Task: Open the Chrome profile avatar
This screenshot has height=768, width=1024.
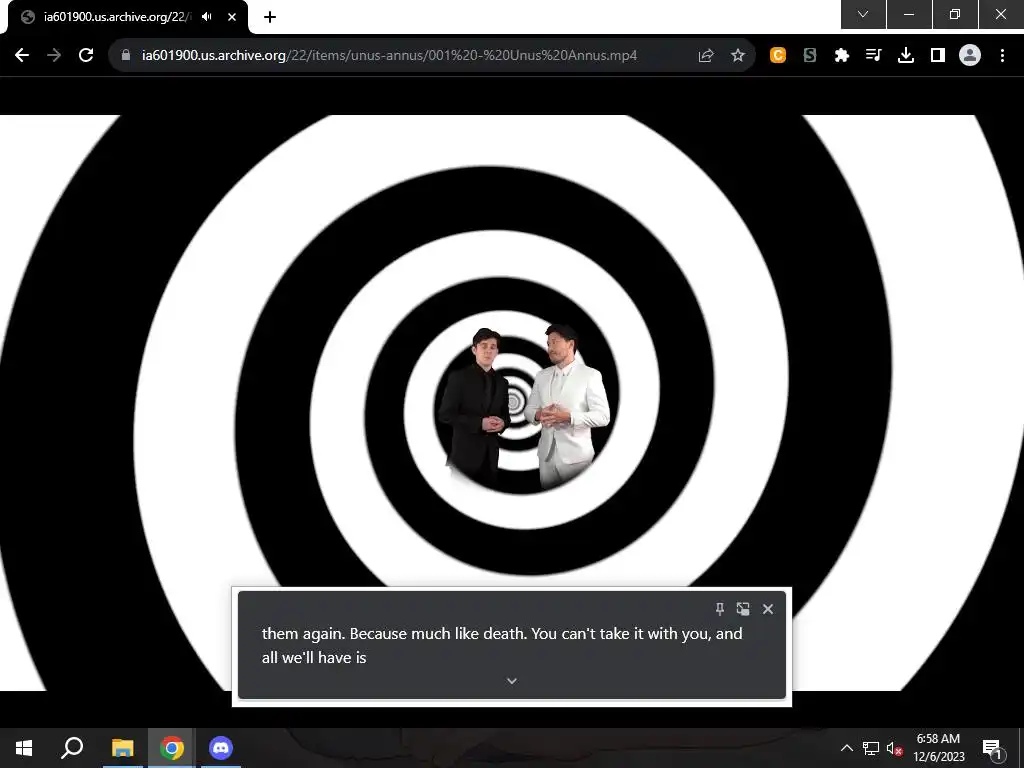Action: coord(970,56)
